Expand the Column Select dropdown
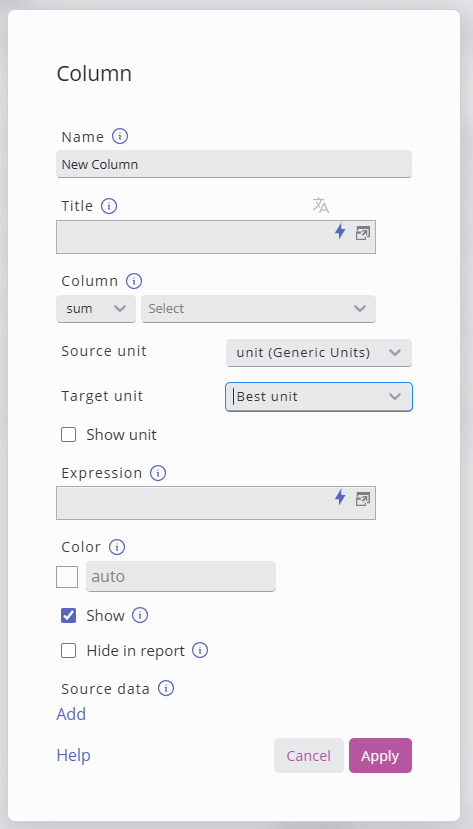 coord(258,309)
